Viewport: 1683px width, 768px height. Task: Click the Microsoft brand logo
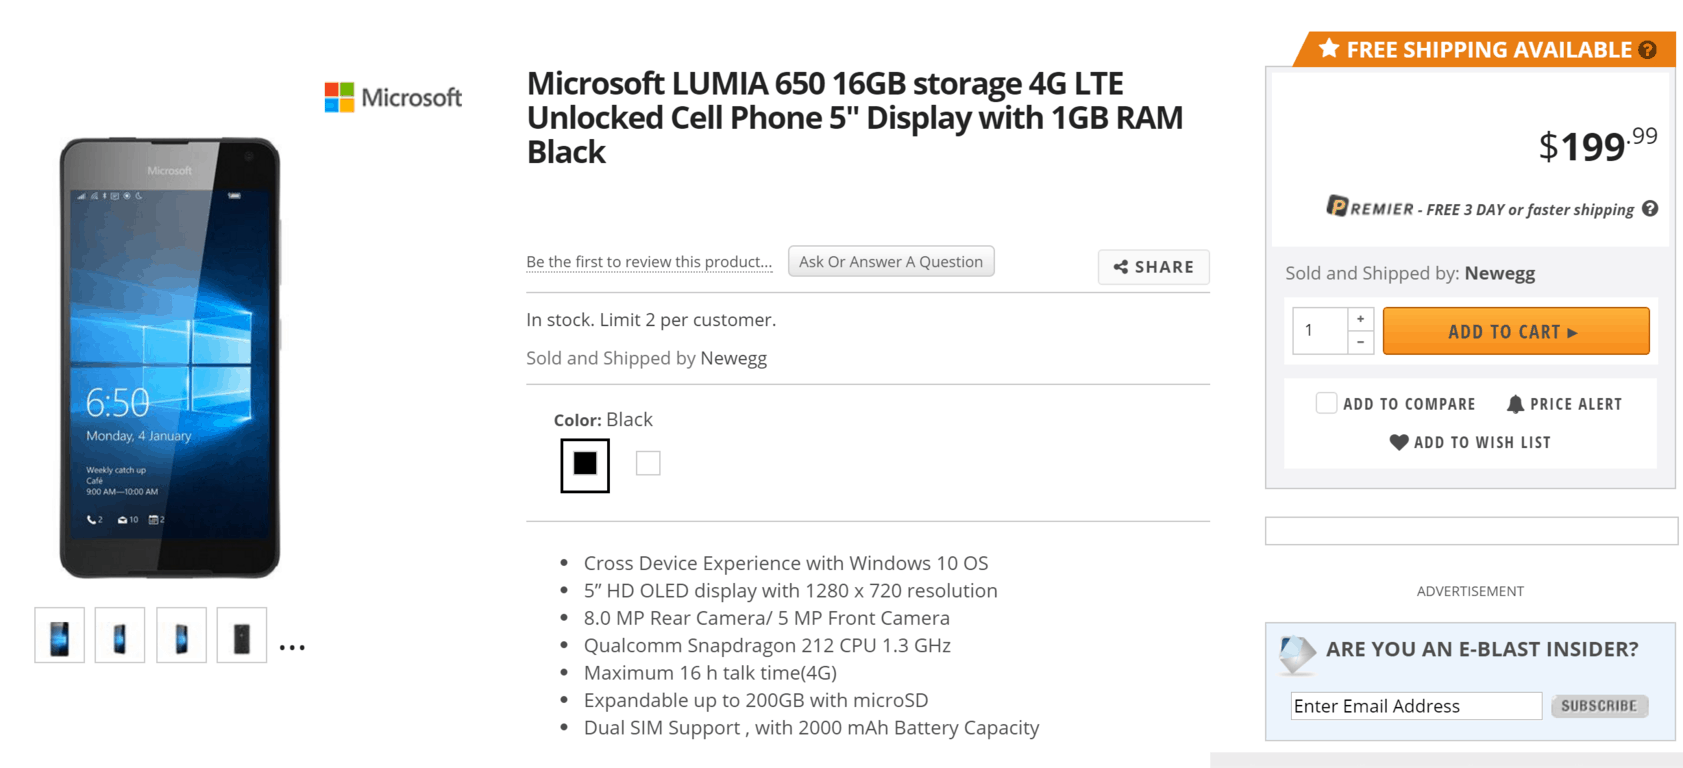point(393,97)
